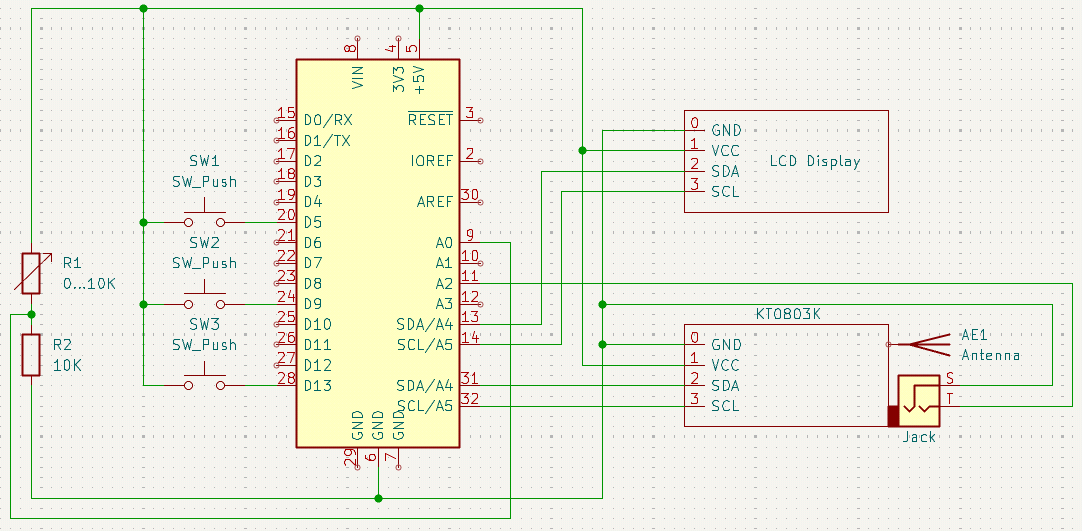The height and width of the screenshot is (531, 1082).
Task: Click the '3V3' pin label
Action: click(398, 79)
